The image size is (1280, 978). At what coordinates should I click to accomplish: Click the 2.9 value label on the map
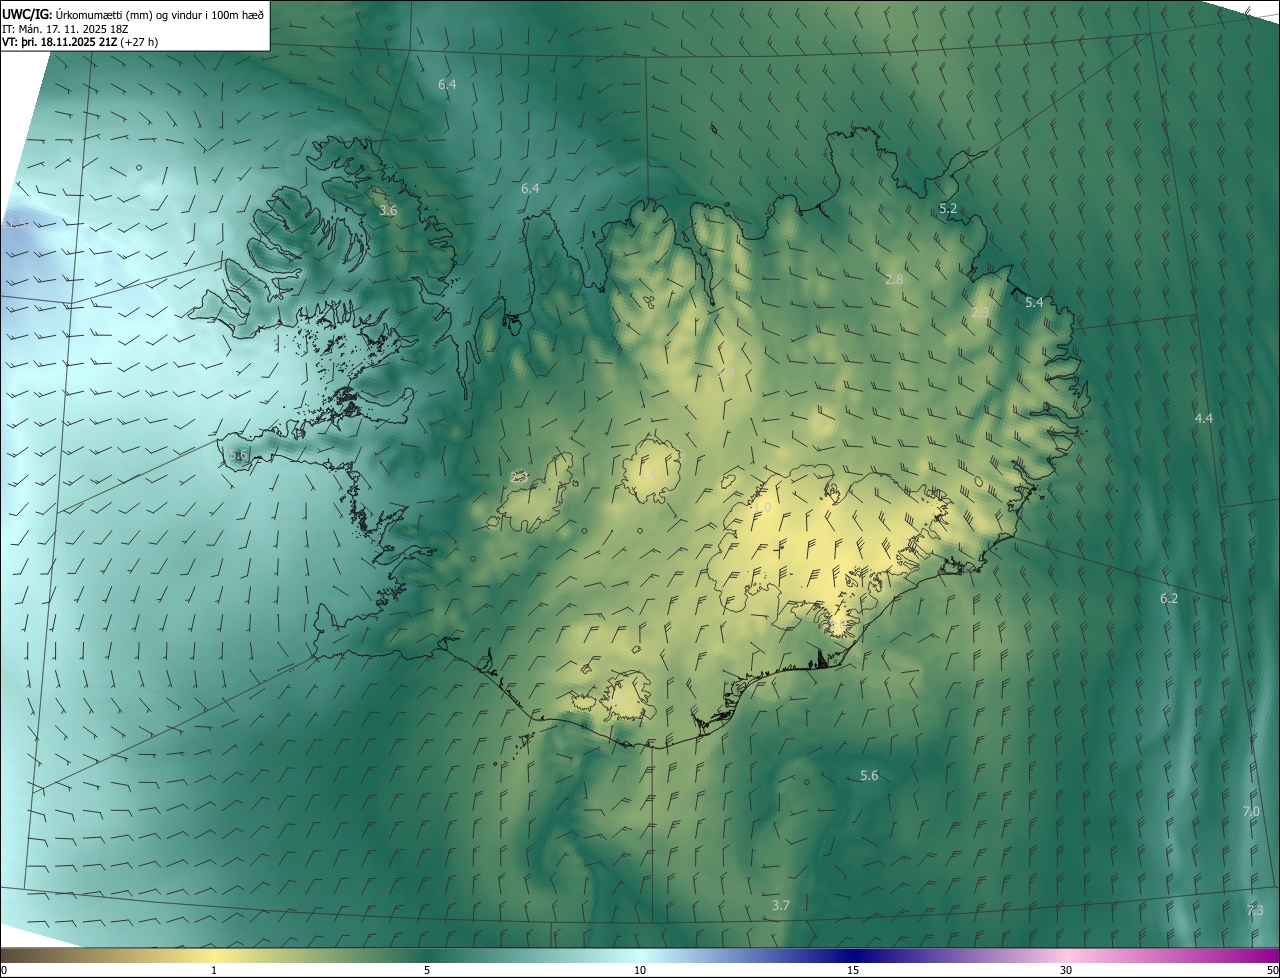tap(726, 373)
